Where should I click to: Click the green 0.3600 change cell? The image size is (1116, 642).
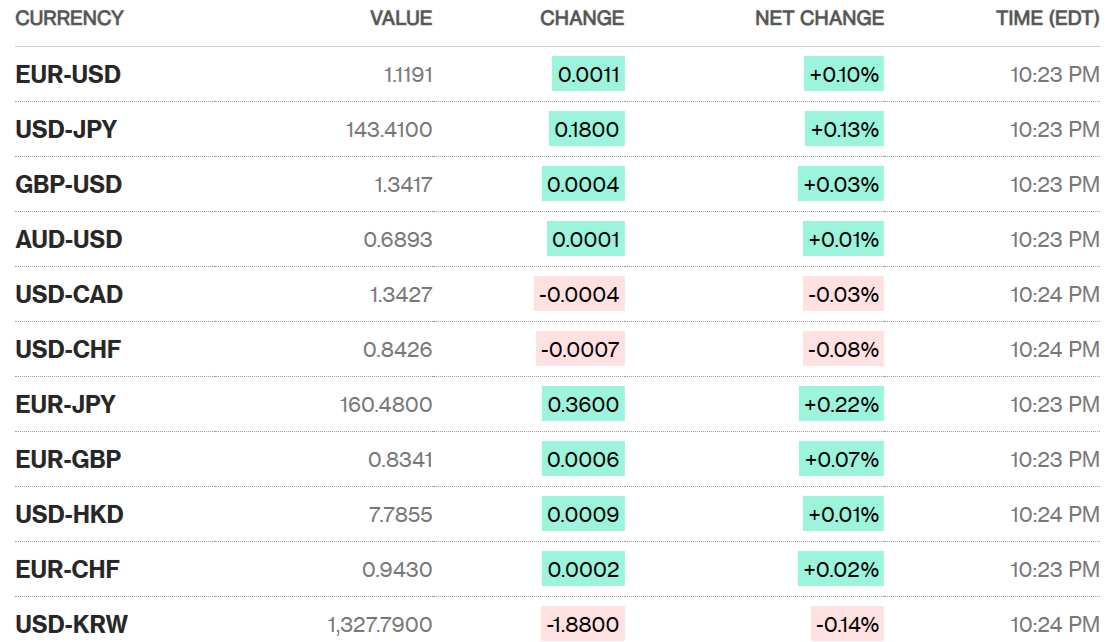(x=583, y=405)
